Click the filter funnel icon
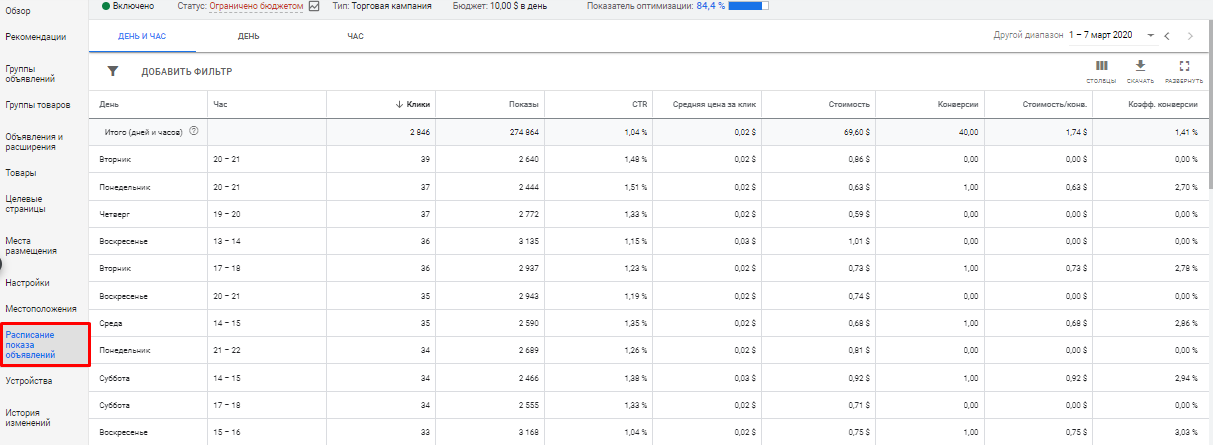 (113, 71)
